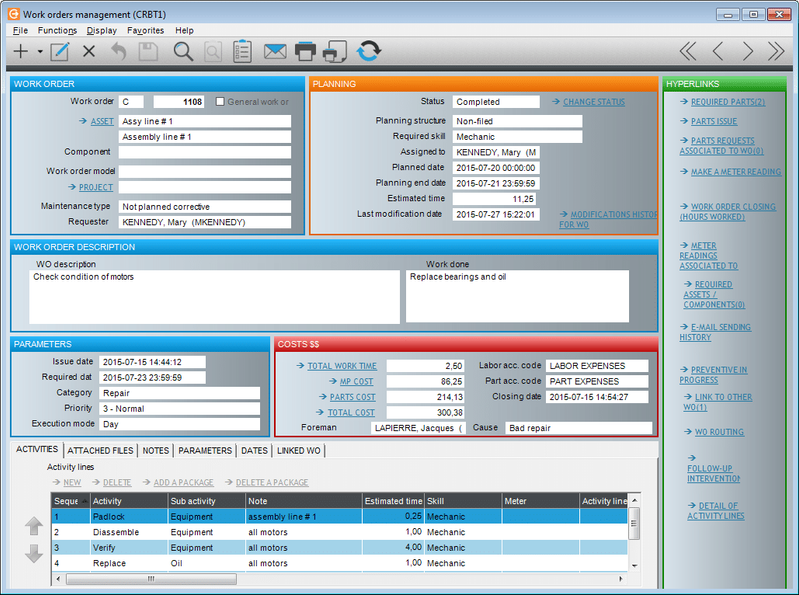The height and width of the screenshot is (595, 799).
Task: Open the Favorites menu
Action: tap(145, 31)
